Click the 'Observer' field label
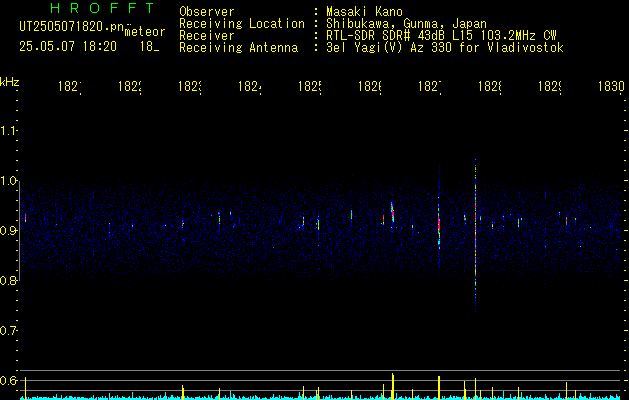Image resolution: width=629 pixels, height=400 pixels. [x=207, y=12]
